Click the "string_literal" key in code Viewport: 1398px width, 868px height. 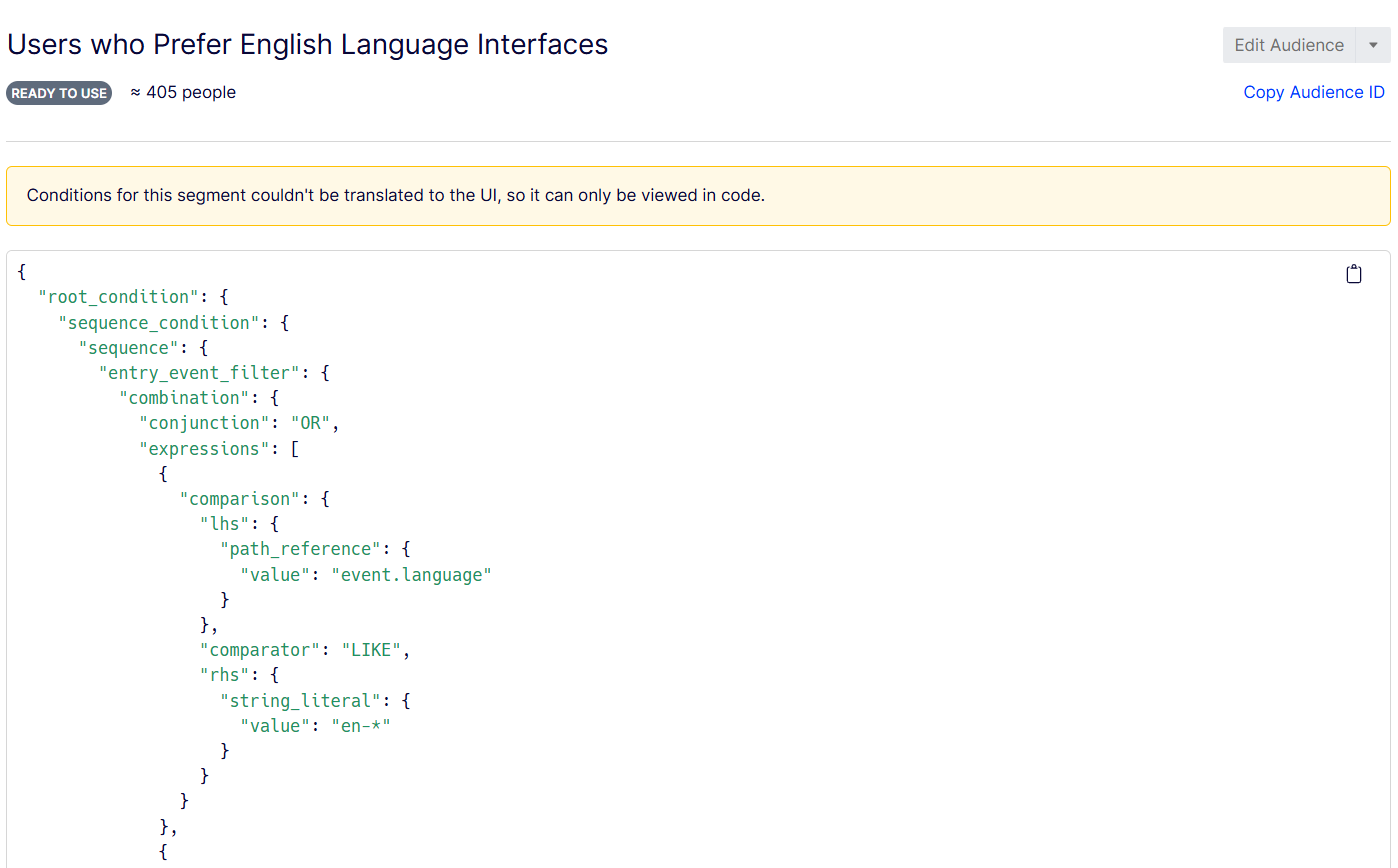300,701
